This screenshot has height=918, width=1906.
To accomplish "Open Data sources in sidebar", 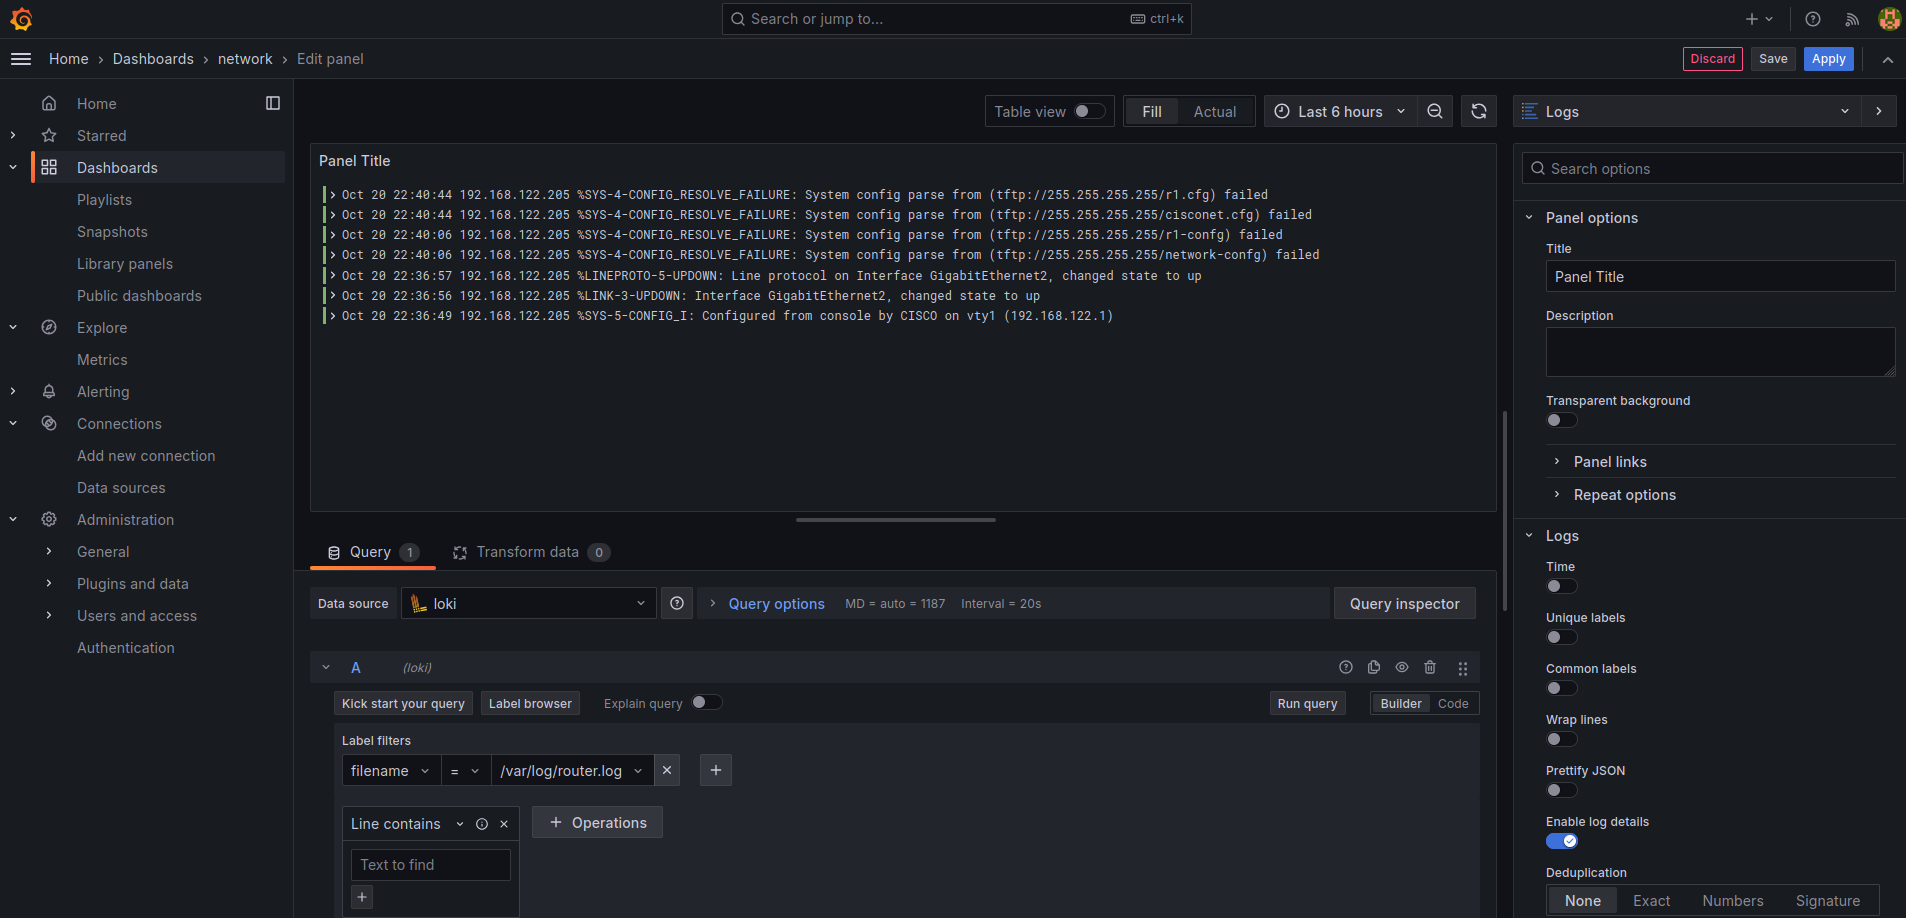I will coord(121,487).
